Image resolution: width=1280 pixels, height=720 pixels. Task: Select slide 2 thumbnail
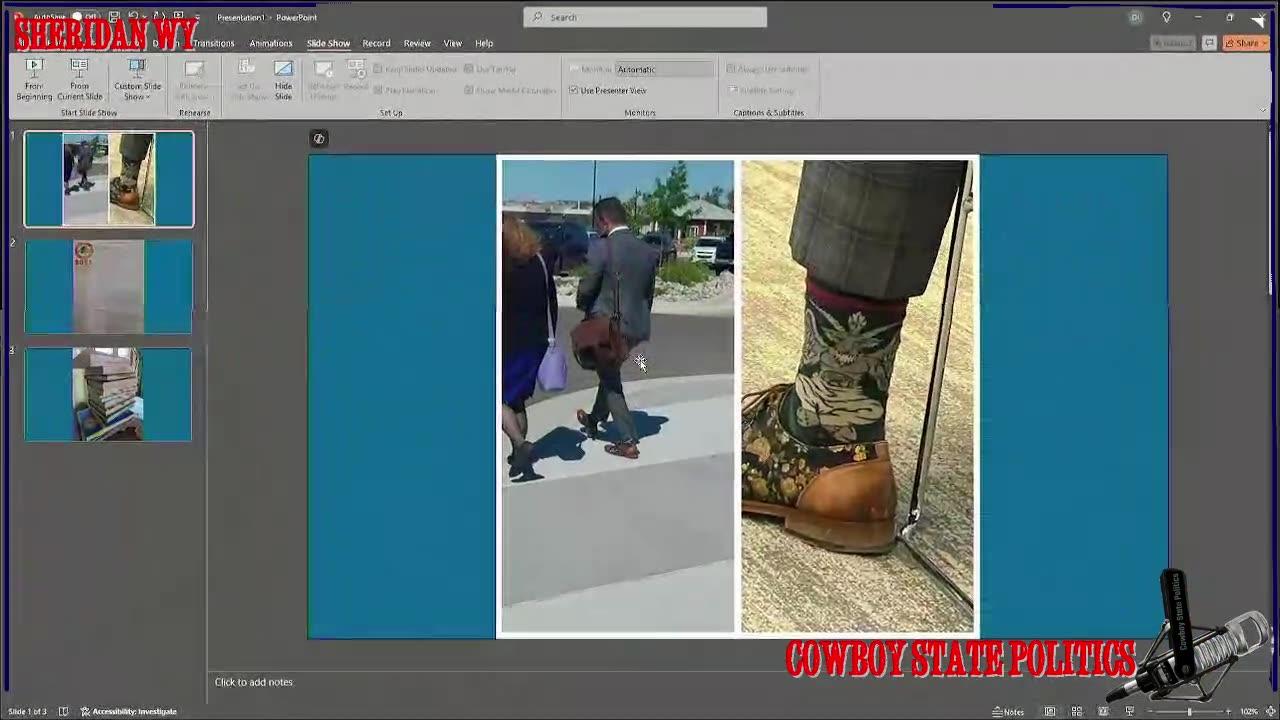tap(108, 286)
